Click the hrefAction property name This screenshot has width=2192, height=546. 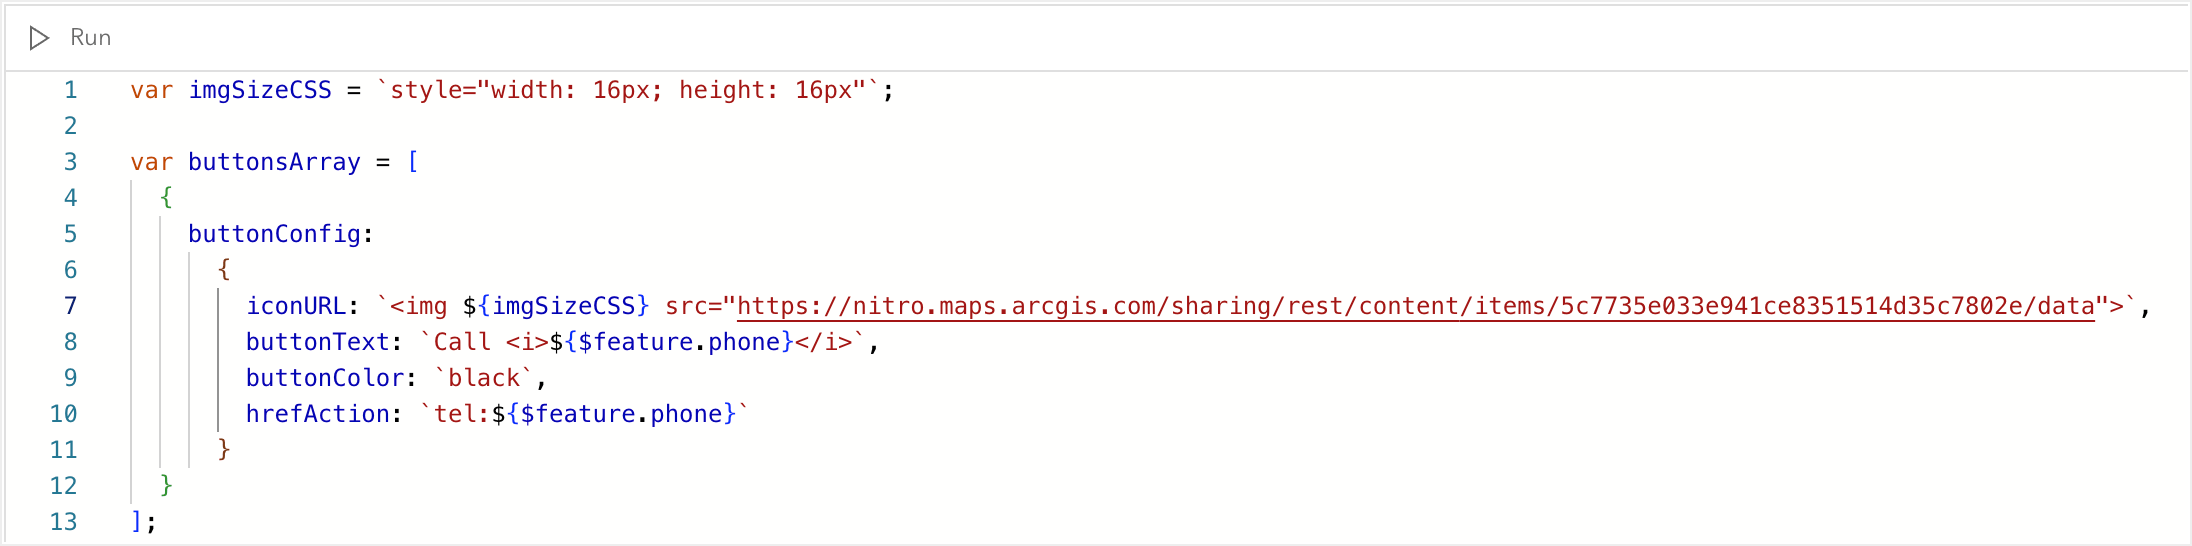(x=317, y=414)
